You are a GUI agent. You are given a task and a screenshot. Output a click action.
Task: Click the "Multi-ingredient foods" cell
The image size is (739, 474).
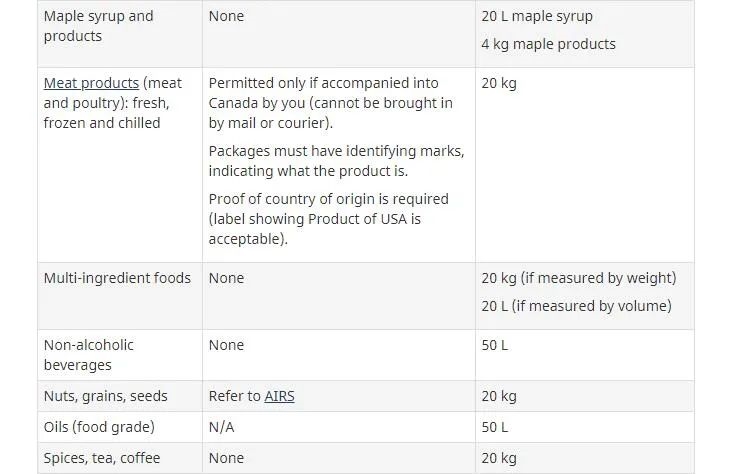click(x=117, y=278)
